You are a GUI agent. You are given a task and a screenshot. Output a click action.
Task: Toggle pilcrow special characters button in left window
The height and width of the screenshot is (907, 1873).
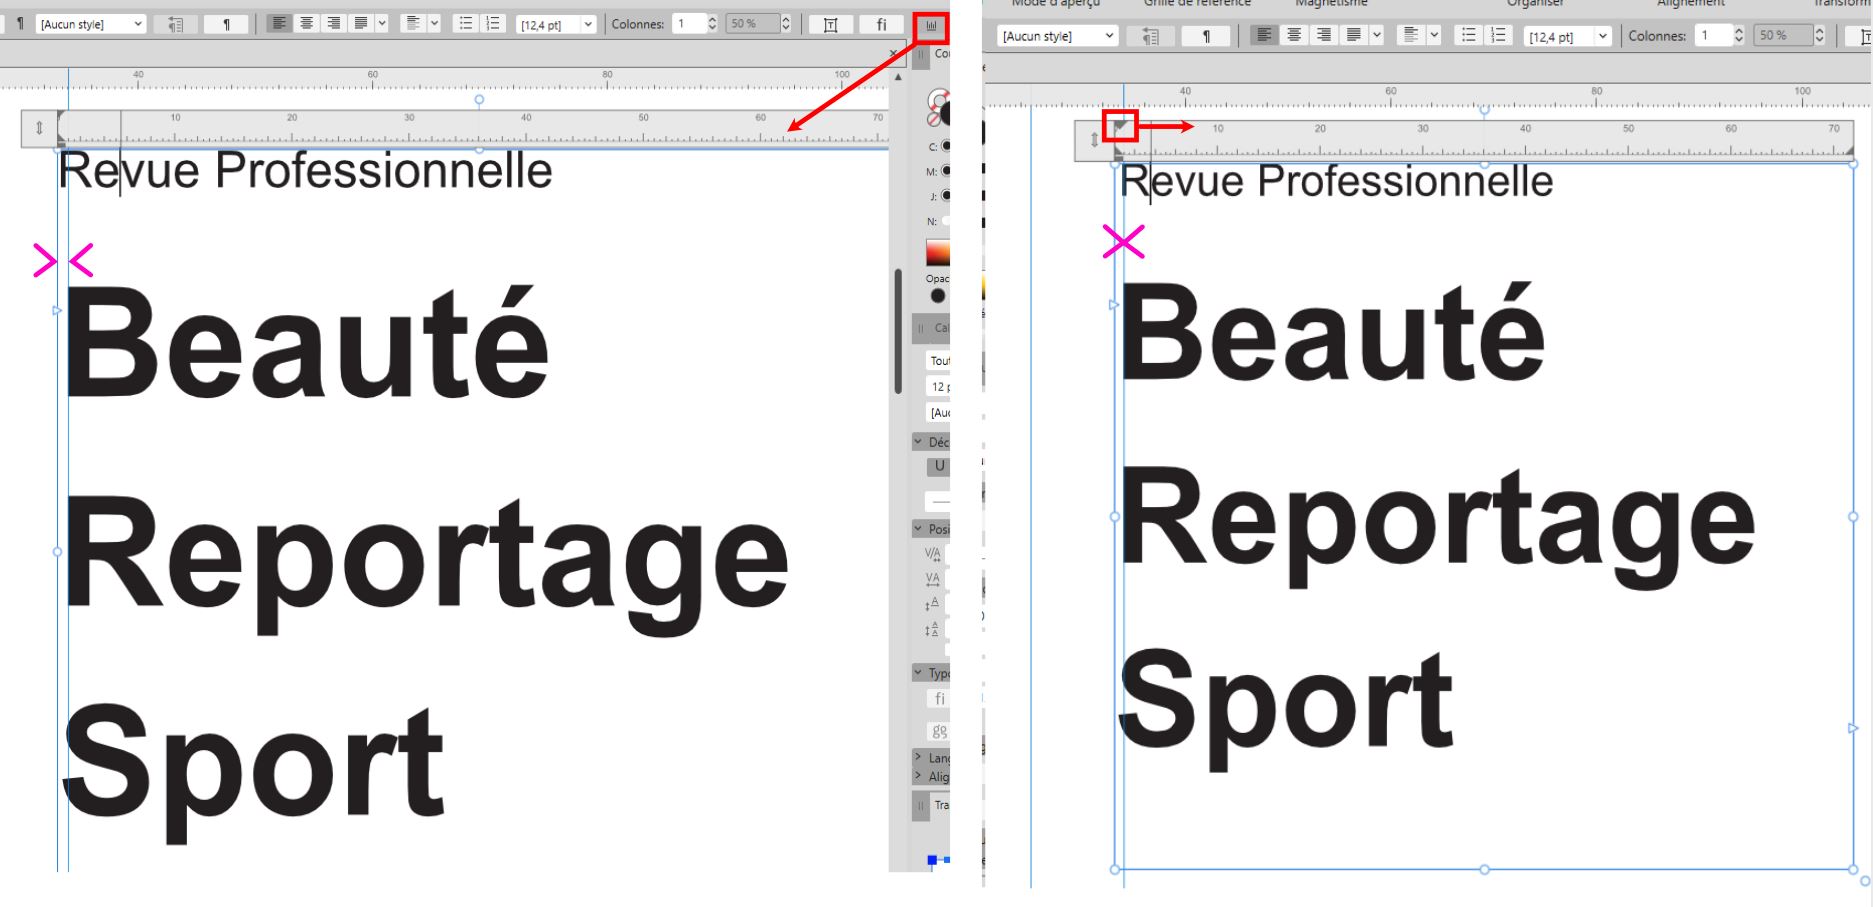coord(226,24)
